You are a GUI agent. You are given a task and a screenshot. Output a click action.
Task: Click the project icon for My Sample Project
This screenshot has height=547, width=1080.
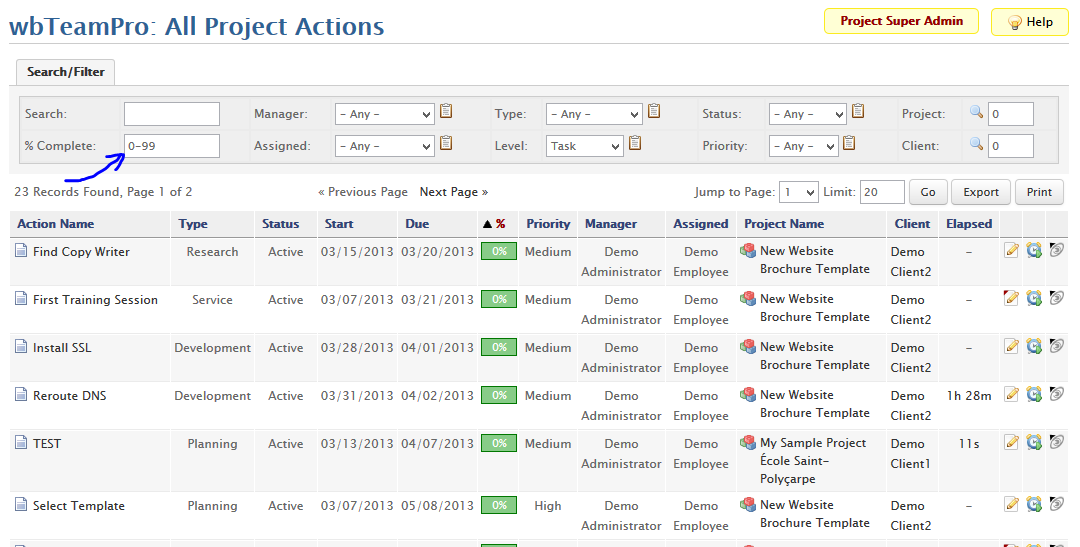[748, 443]
